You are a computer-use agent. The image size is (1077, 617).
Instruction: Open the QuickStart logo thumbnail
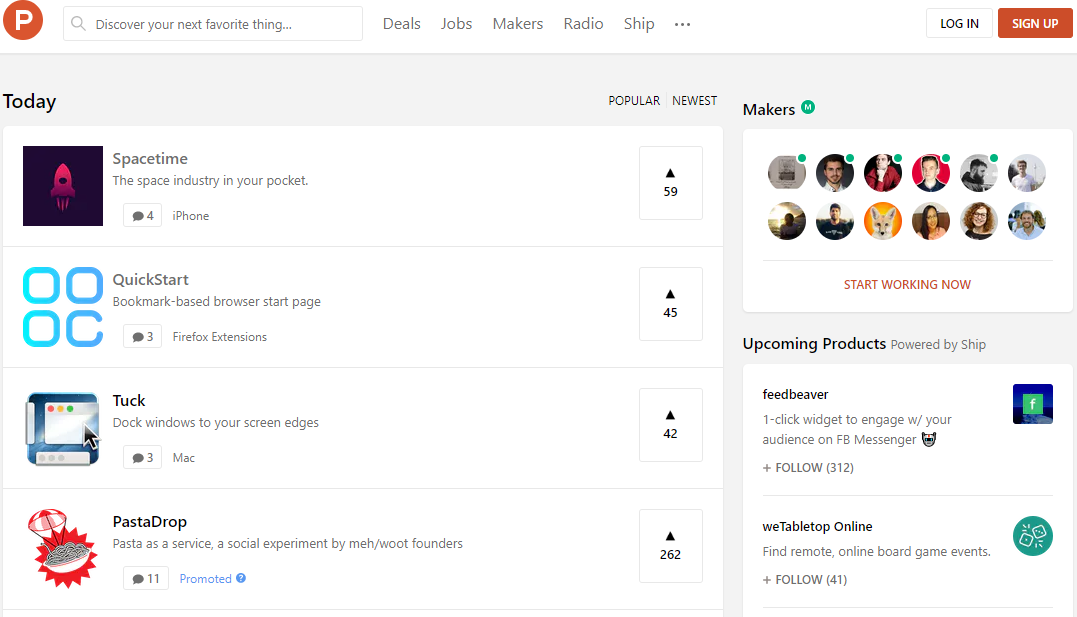[x=63, y=307]
